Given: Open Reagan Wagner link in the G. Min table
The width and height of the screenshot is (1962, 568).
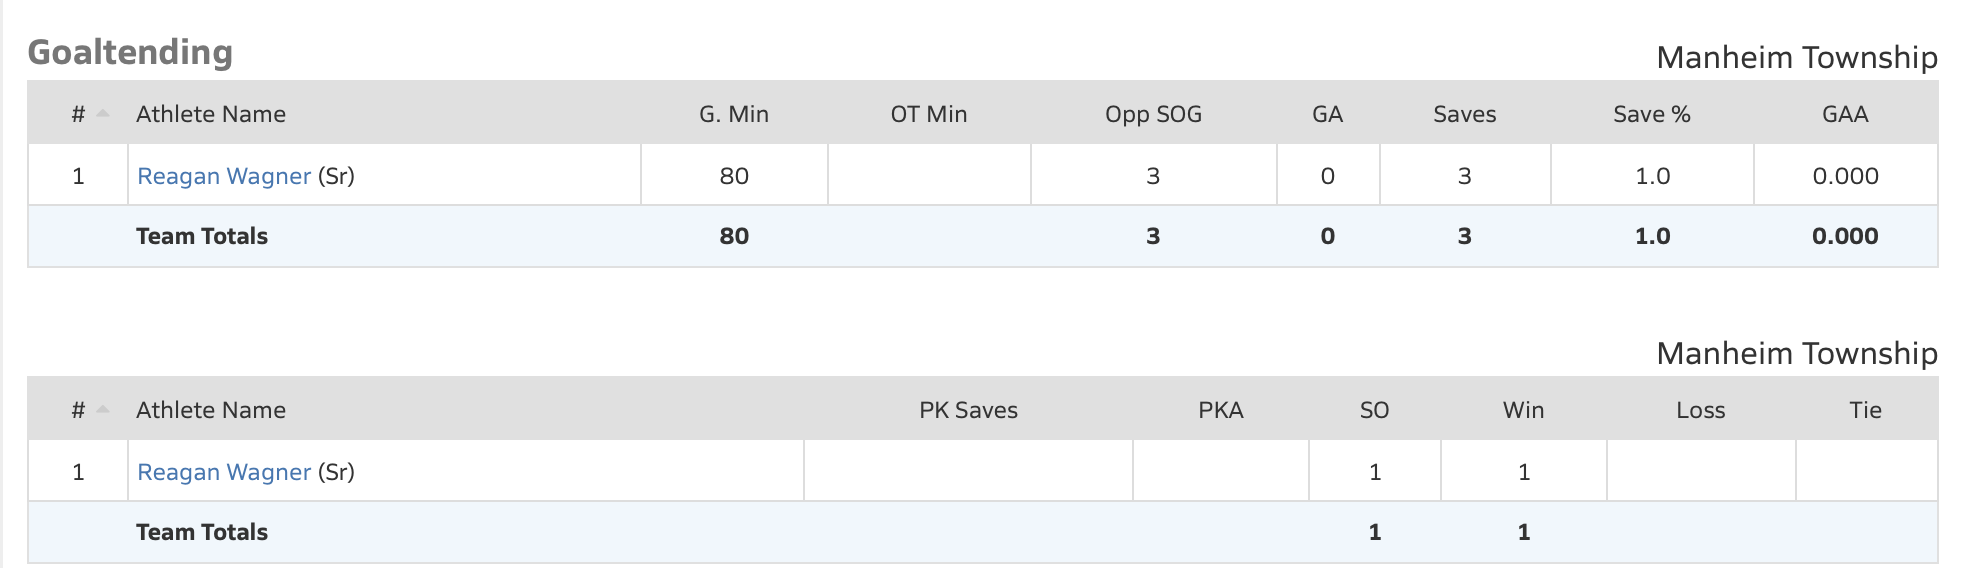Looking at the screenshot, I should [224, 176].
